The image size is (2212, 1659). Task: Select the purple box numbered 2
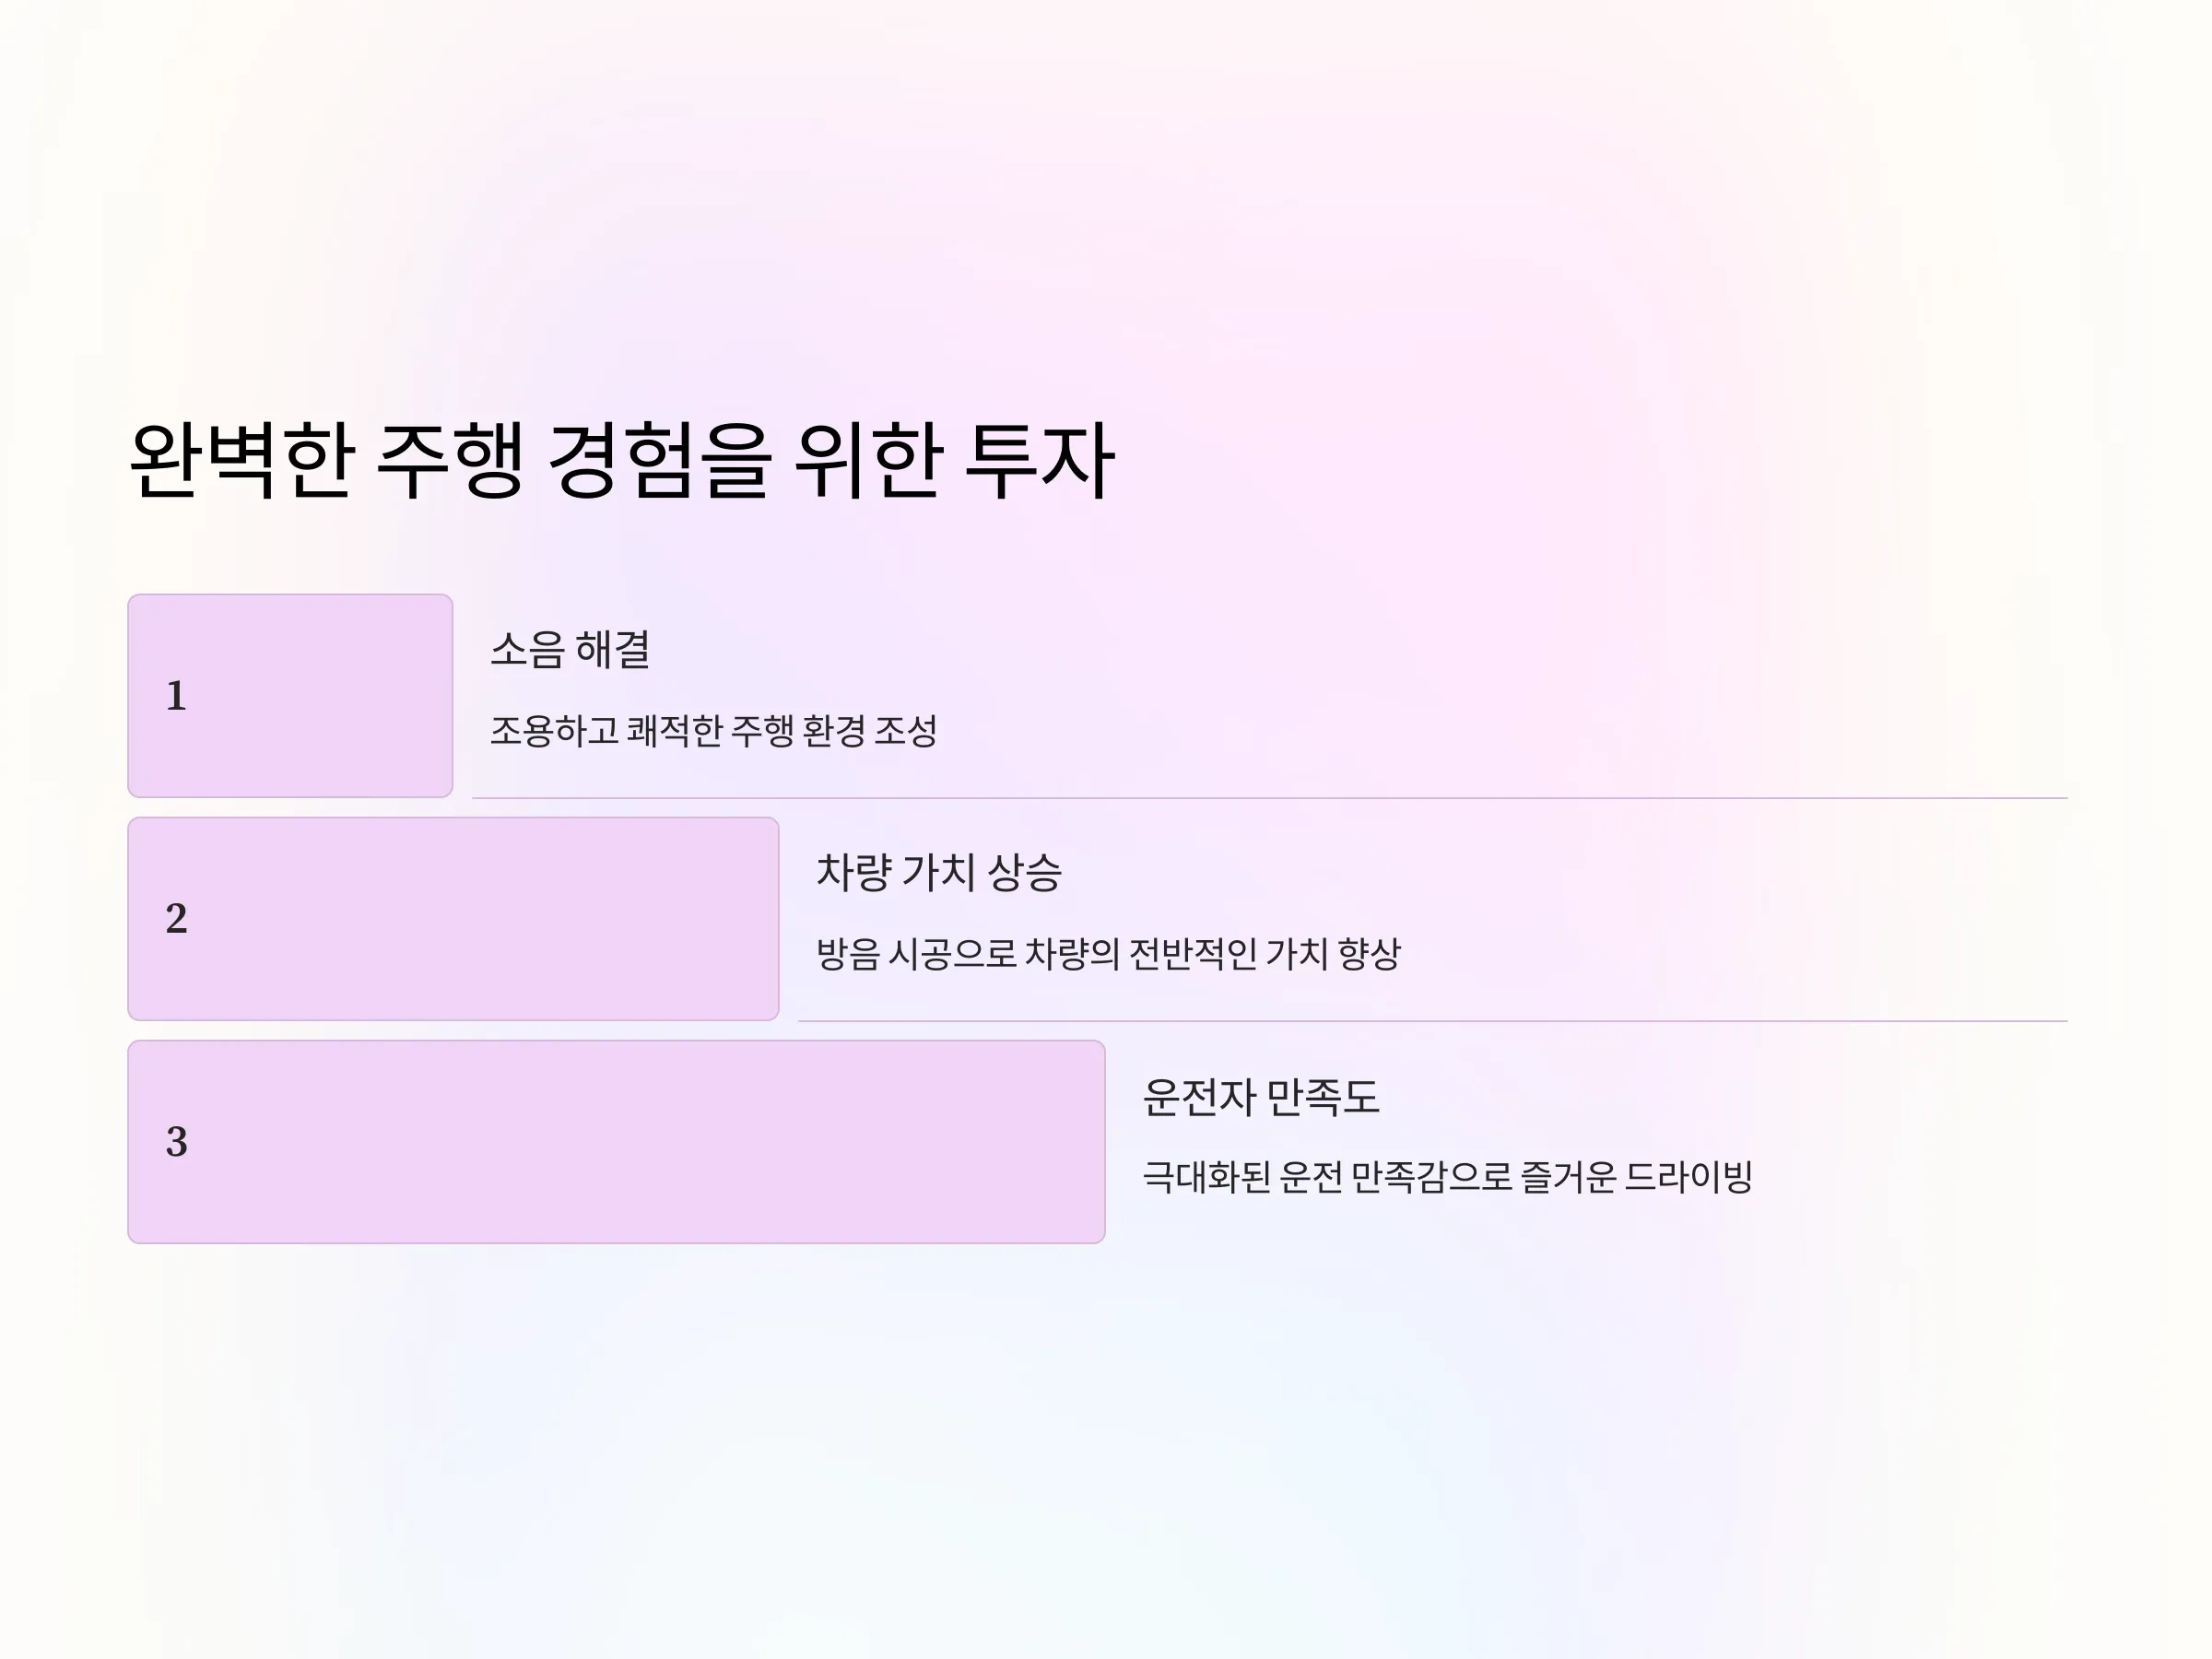[453, 919]
